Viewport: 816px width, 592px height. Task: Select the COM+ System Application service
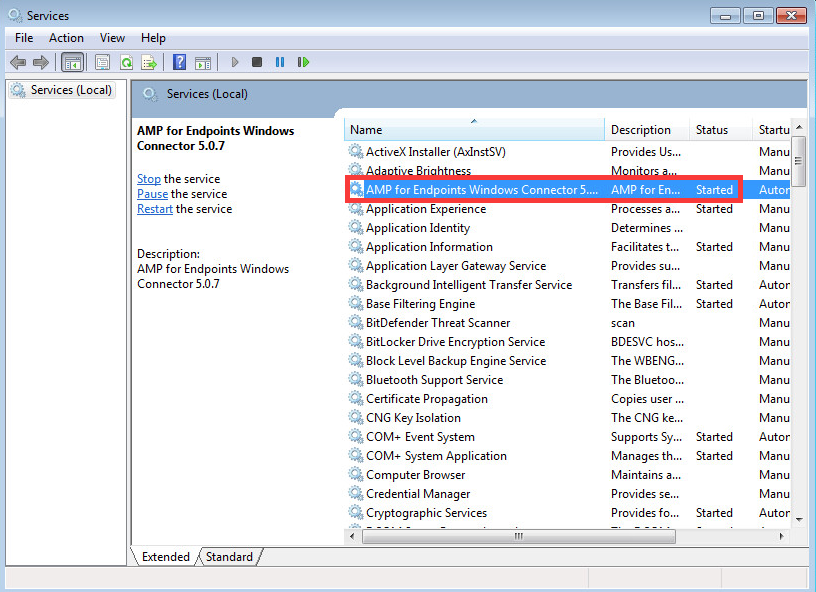[x=436, y=456]
